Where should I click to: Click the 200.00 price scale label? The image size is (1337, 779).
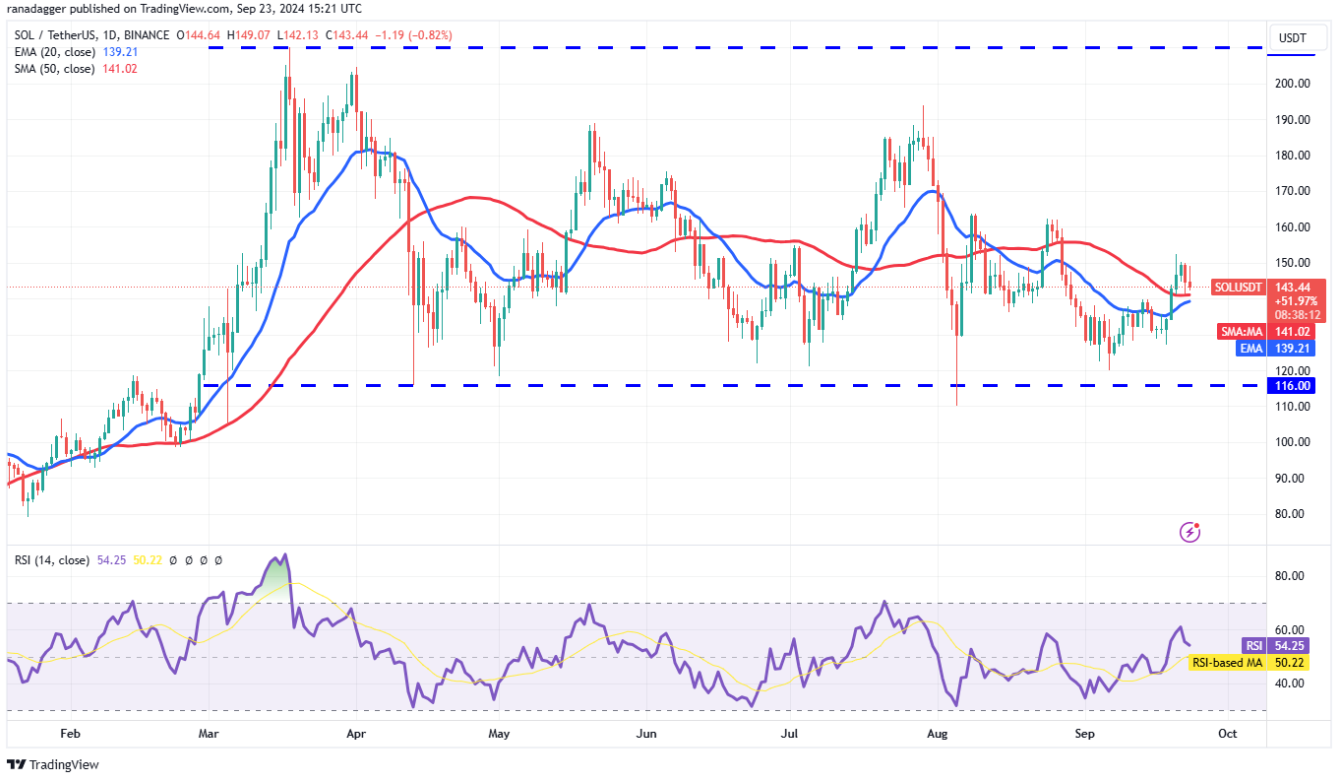(x=1295, y=83)
